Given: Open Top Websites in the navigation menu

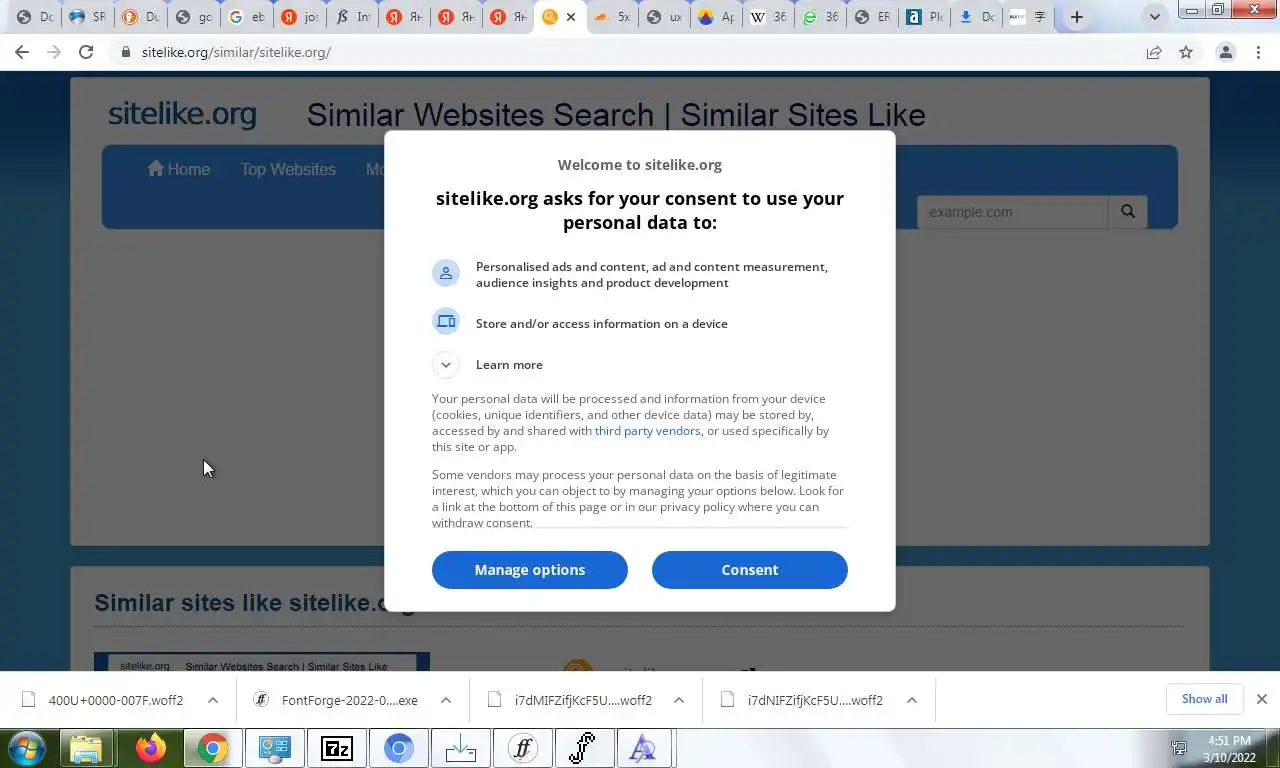Looking at the screenshot, I should 288,169.
